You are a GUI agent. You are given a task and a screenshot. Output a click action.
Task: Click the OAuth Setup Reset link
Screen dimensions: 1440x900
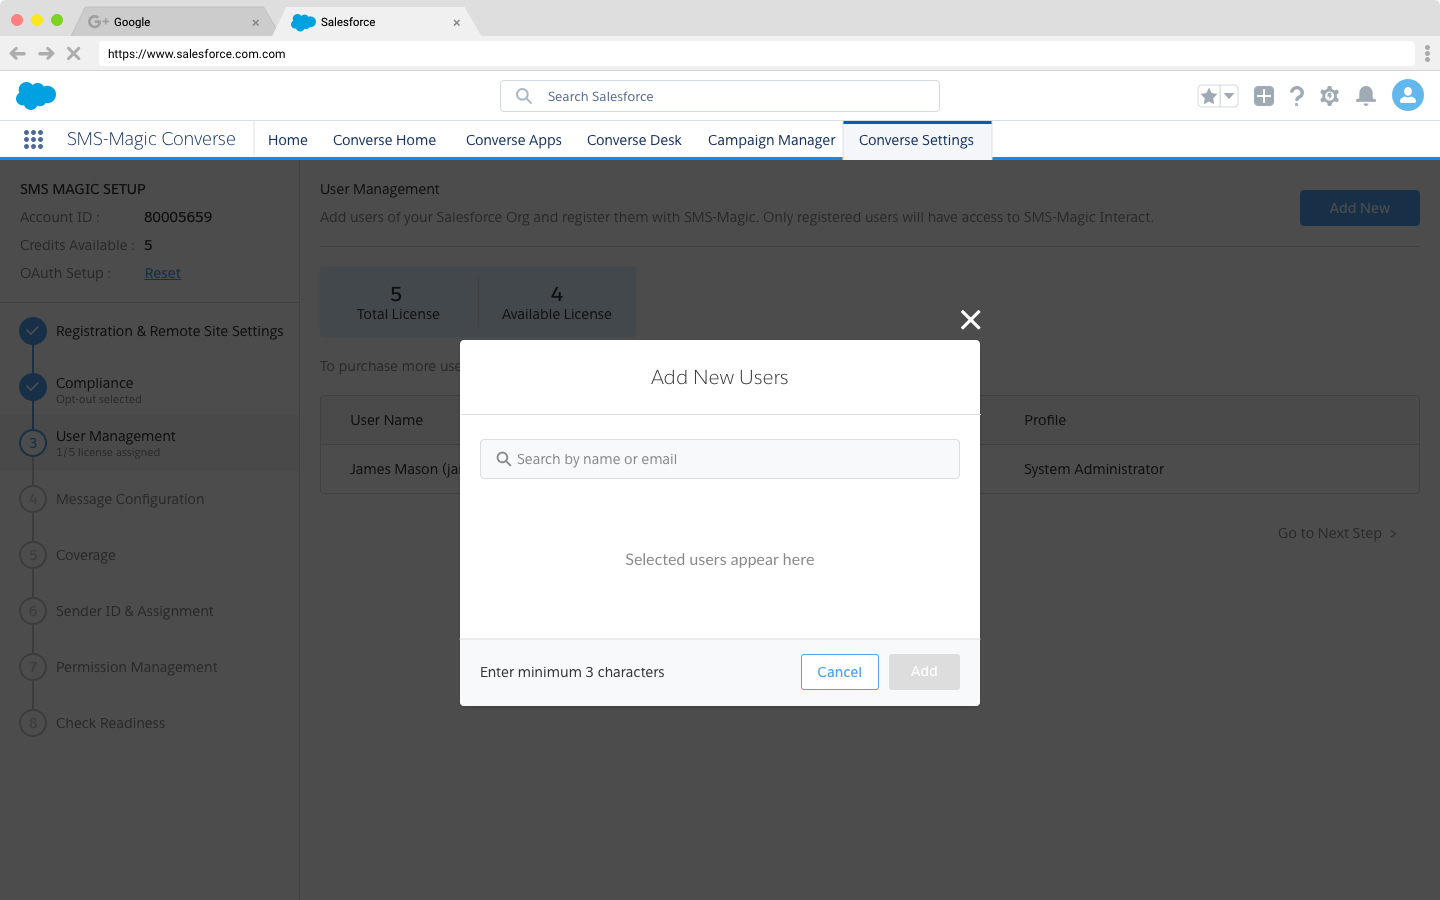click(x=162, y=273)
